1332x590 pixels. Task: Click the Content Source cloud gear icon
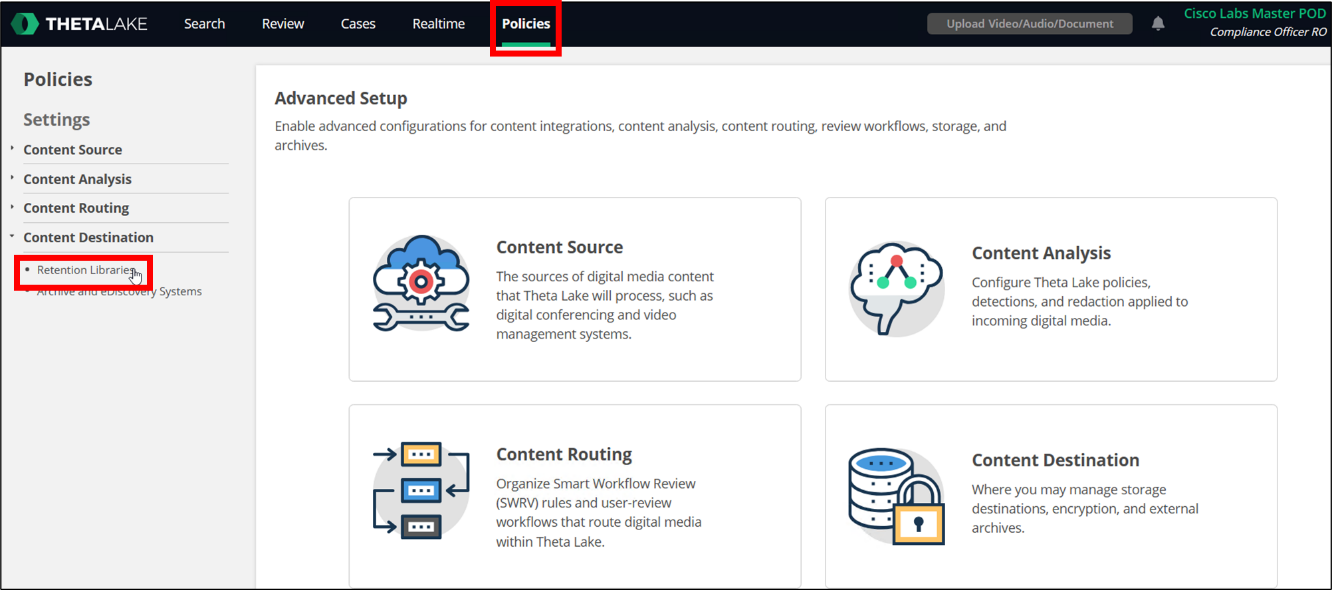421,283
